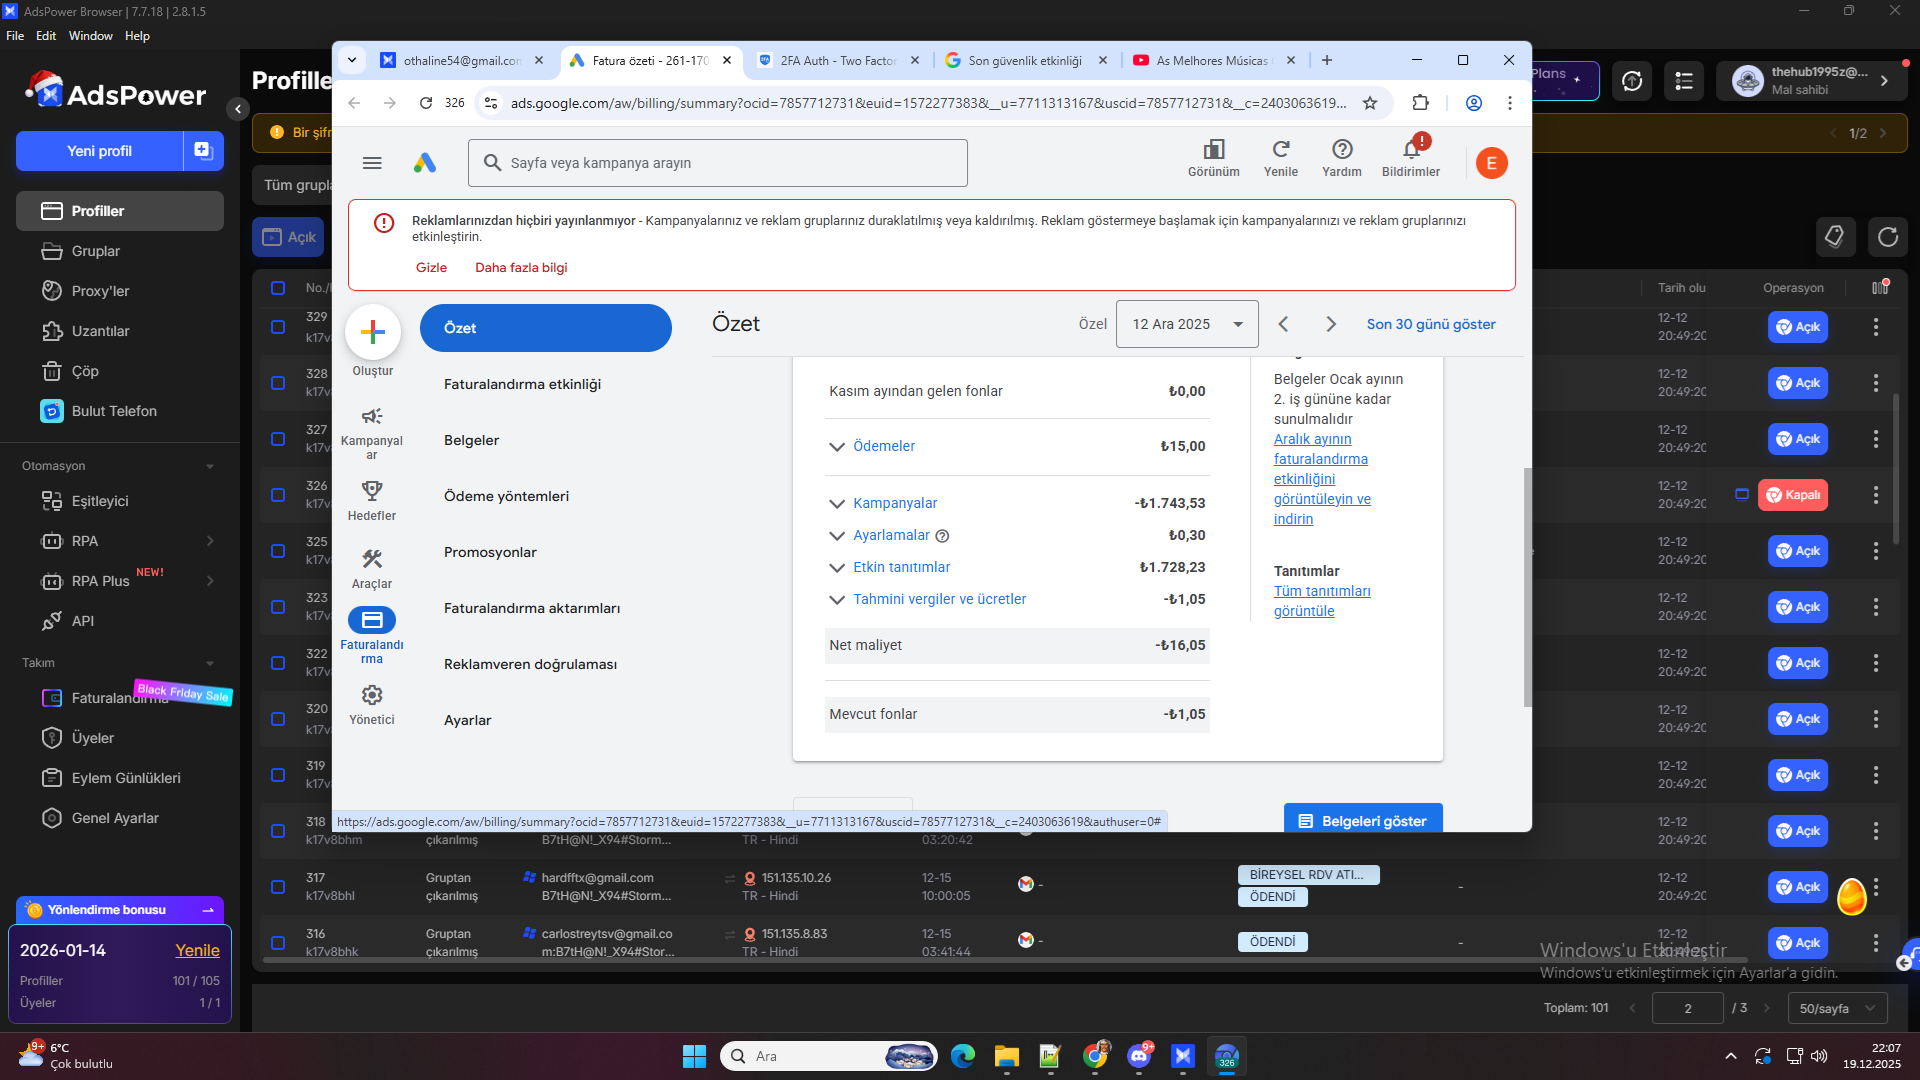This screenshot has height=1080, width=1920.
Task: Open Araçlar tools icon
Action: [372, 559]
